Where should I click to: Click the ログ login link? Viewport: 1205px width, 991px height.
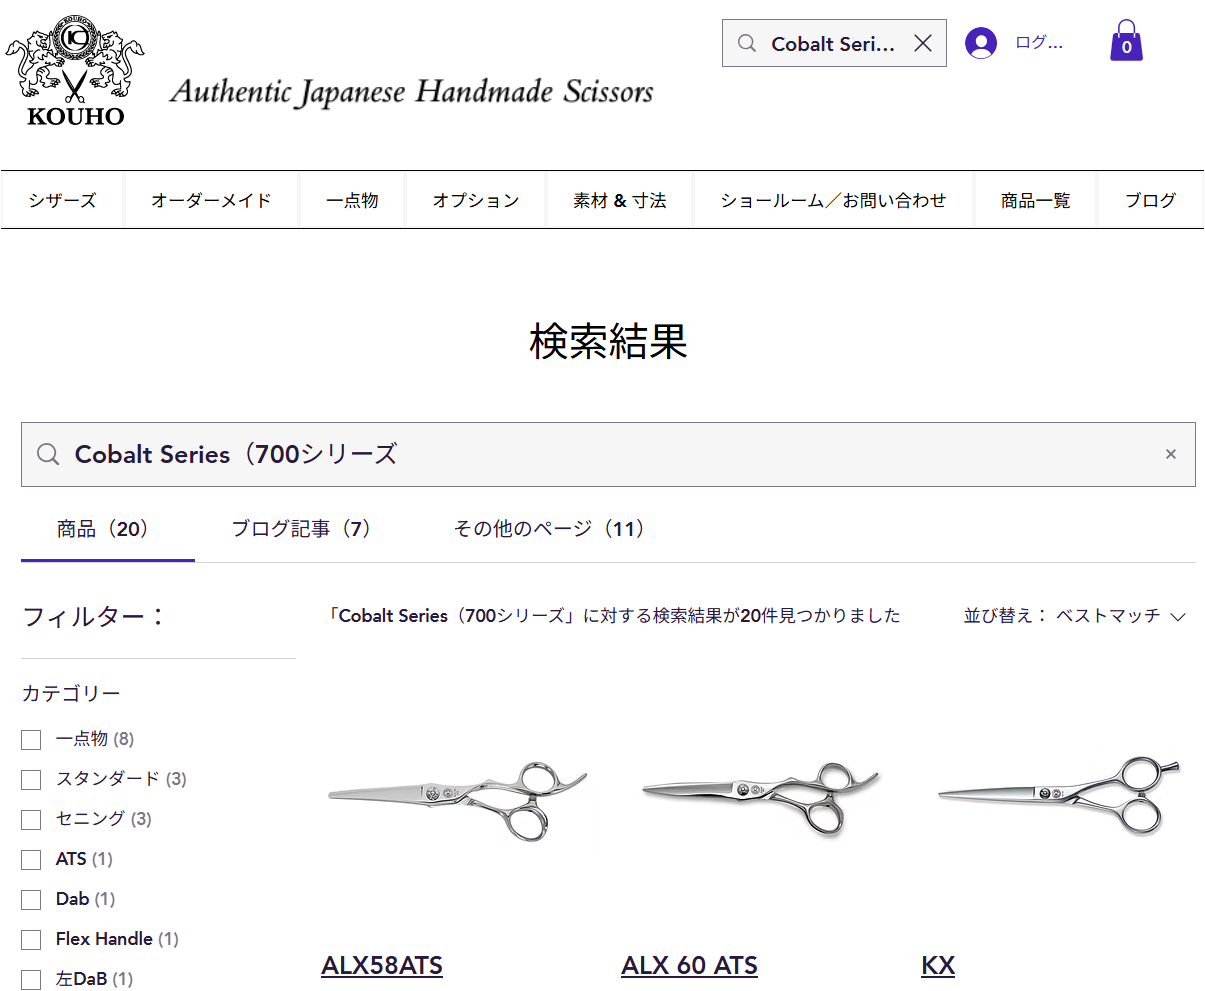pos(1039,43)
